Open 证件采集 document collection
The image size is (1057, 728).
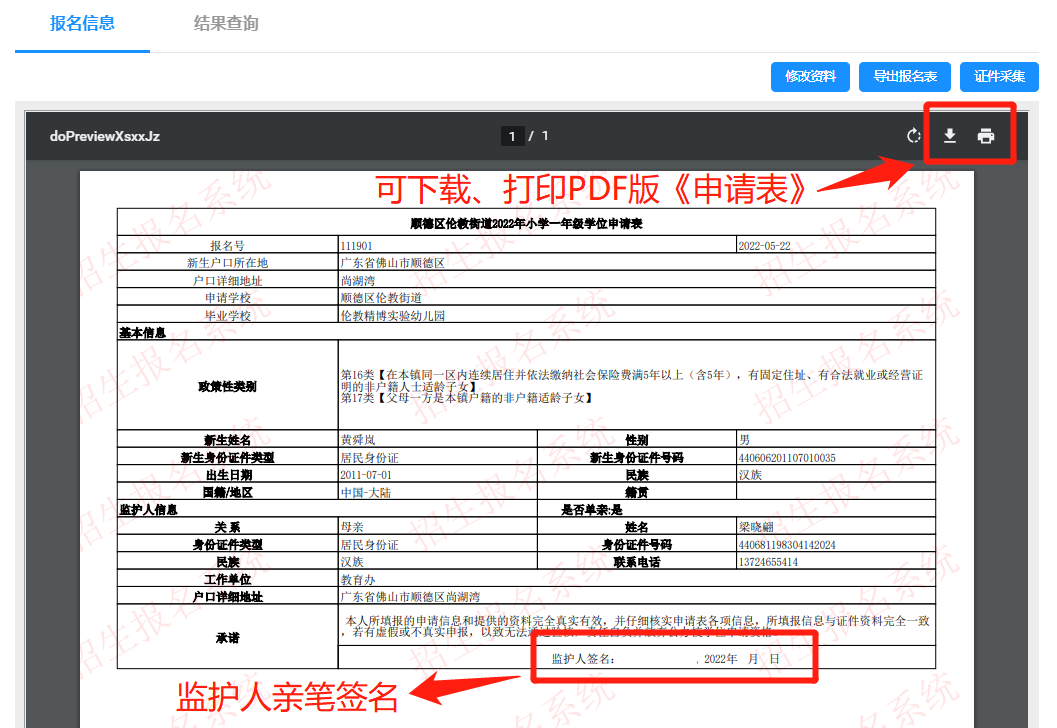click(x=999, y=77)
